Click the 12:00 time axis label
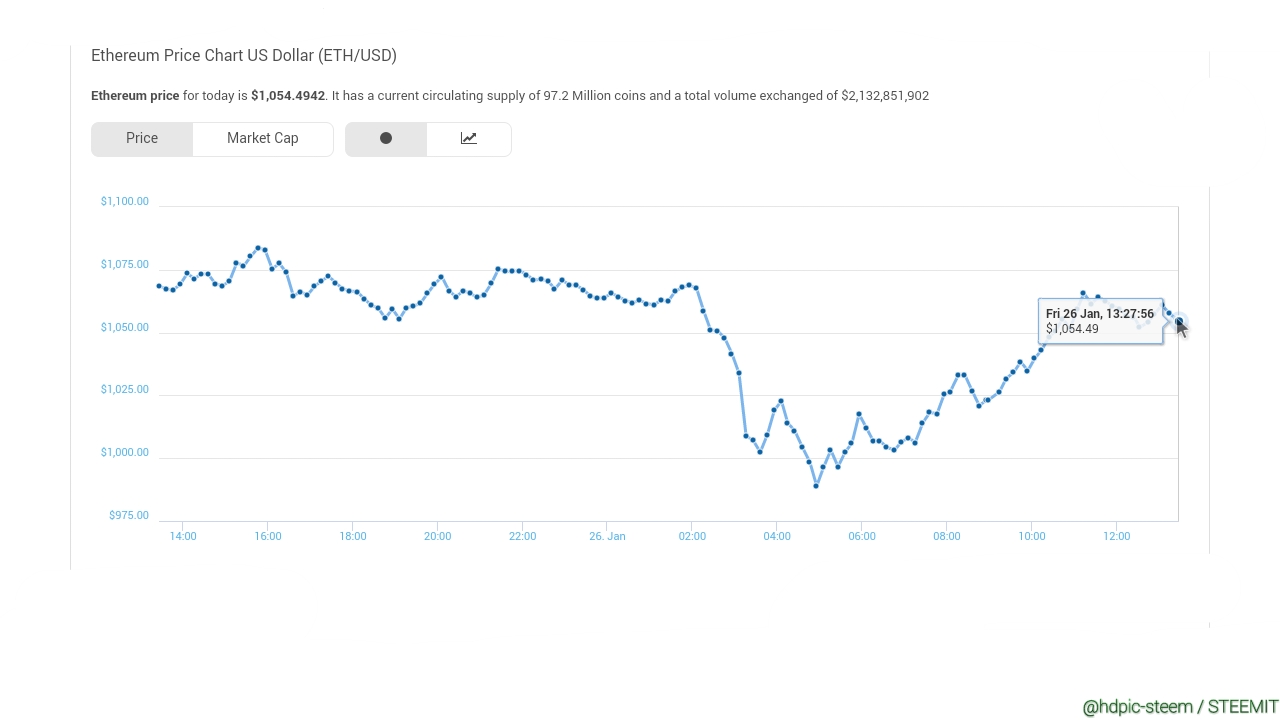The image size is (1280, 720). pyautogui.click(x=1117, y=537)
